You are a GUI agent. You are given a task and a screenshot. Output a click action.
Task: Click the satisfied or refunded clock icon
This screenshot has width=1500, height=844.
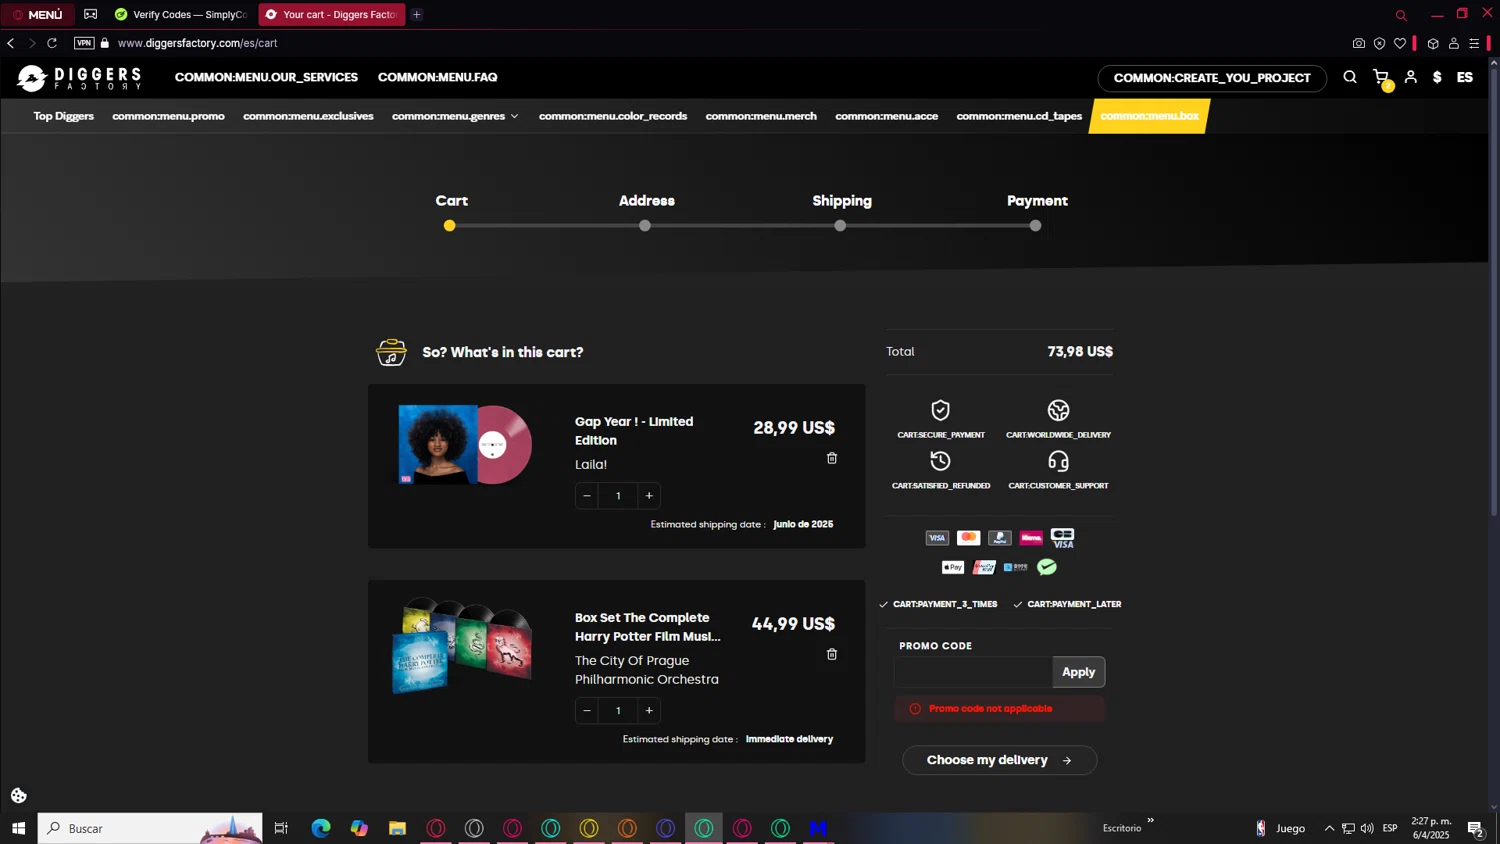point(940,461)
